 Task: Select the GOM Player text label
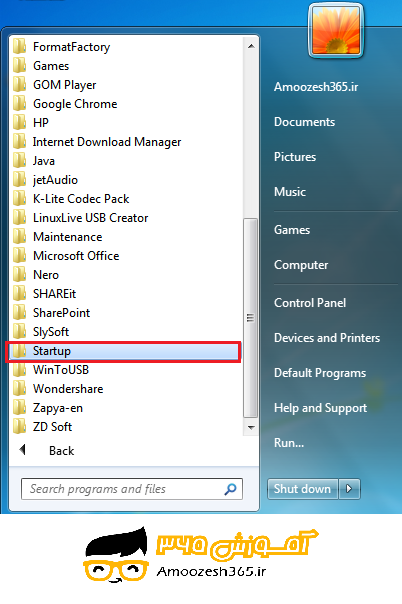tap(64, 85)
